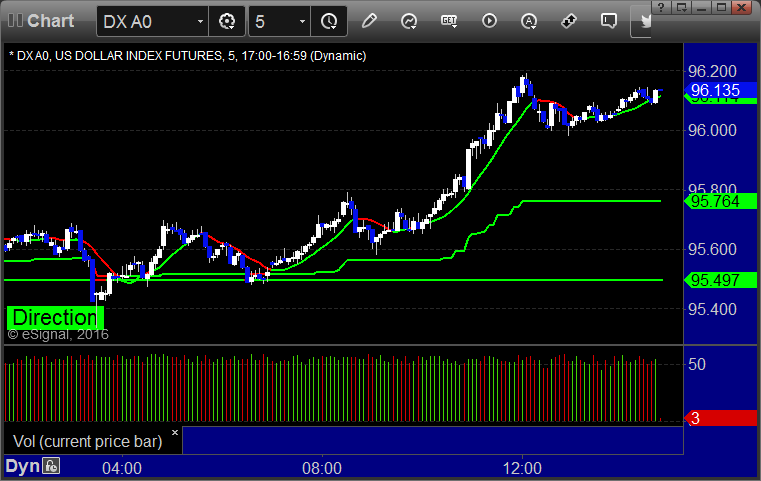Click the Chart toolbar grip handle

coord(15,20)
